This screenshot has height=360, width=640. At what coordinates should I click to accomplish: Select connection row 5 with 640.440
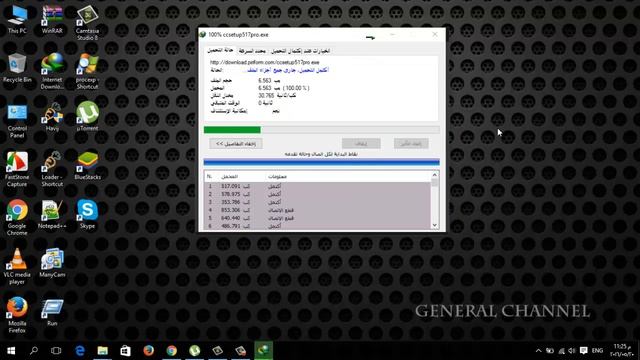pyautogui.click(x=317, y=218)
